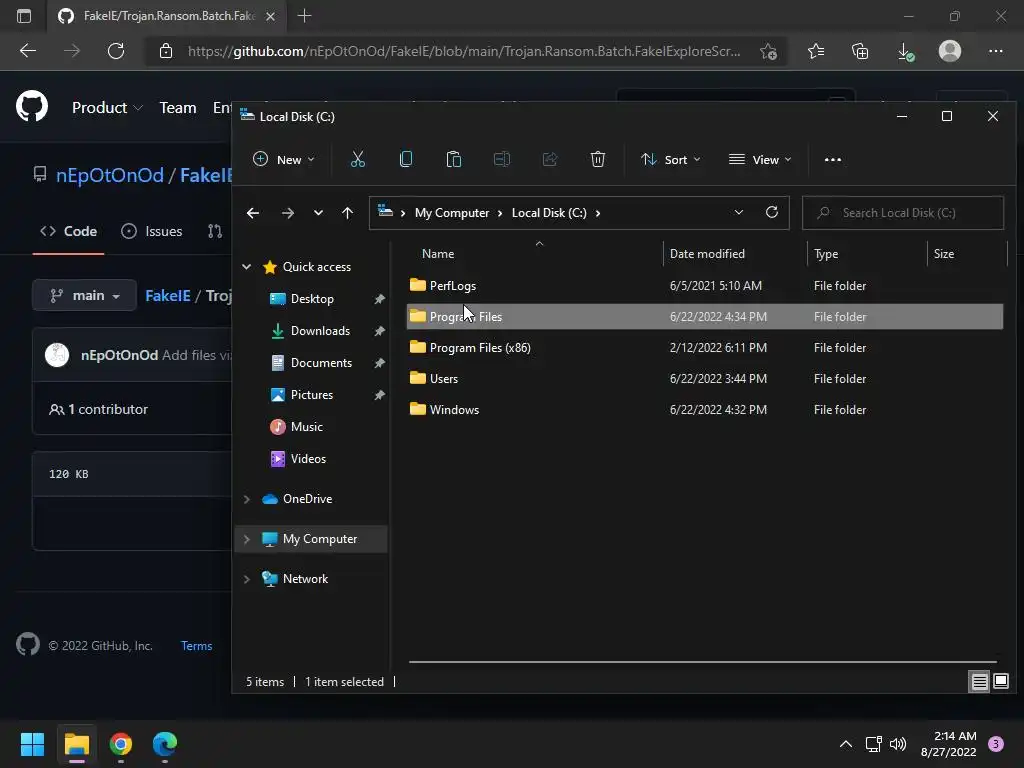The width and height of the screenshot is (1024, 768).
Task: Go up one folder level
Action: pos(347,213)
